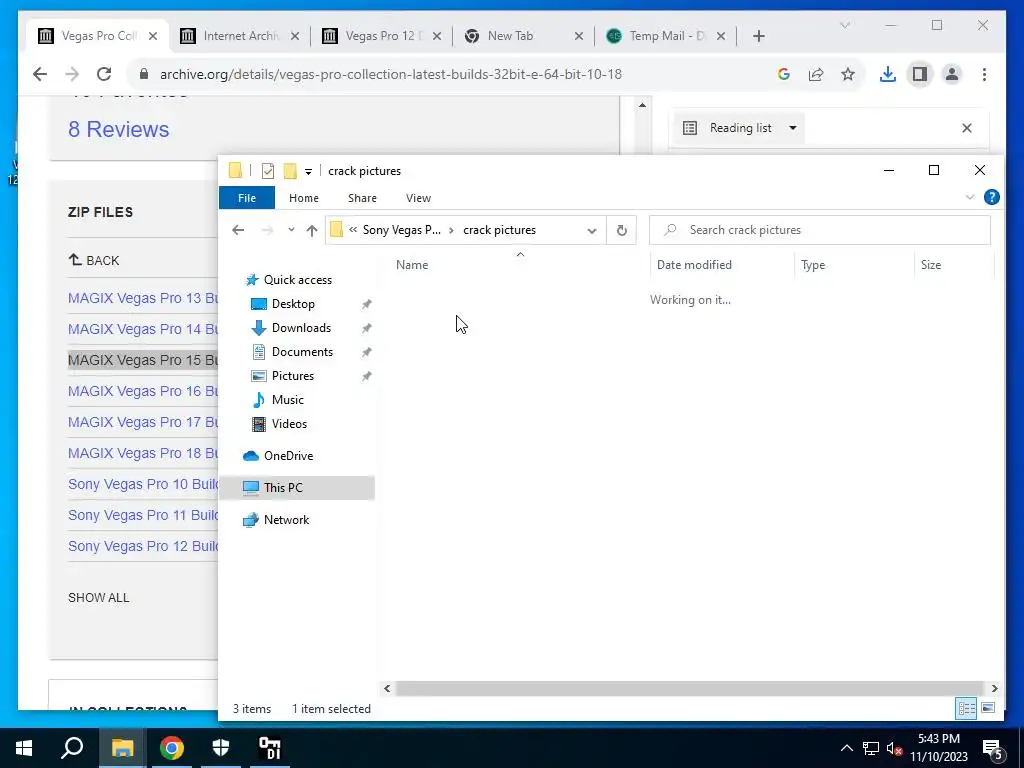Viewport: 1024px width, 768px height.
Task: Open MAGIX Vegas Pro 14 link
Action: coord(143,329)
